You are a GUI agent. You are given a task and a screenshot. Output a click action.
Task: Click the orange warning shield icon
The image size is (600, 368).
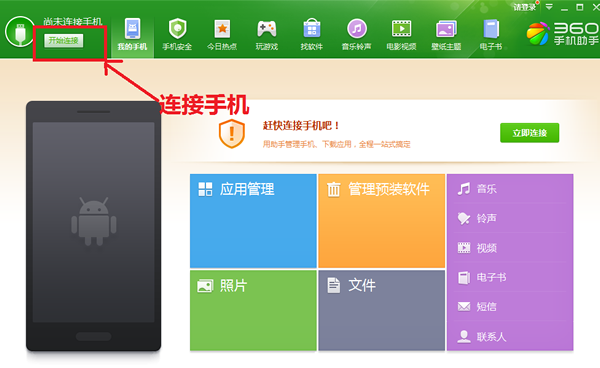[232, 134]
